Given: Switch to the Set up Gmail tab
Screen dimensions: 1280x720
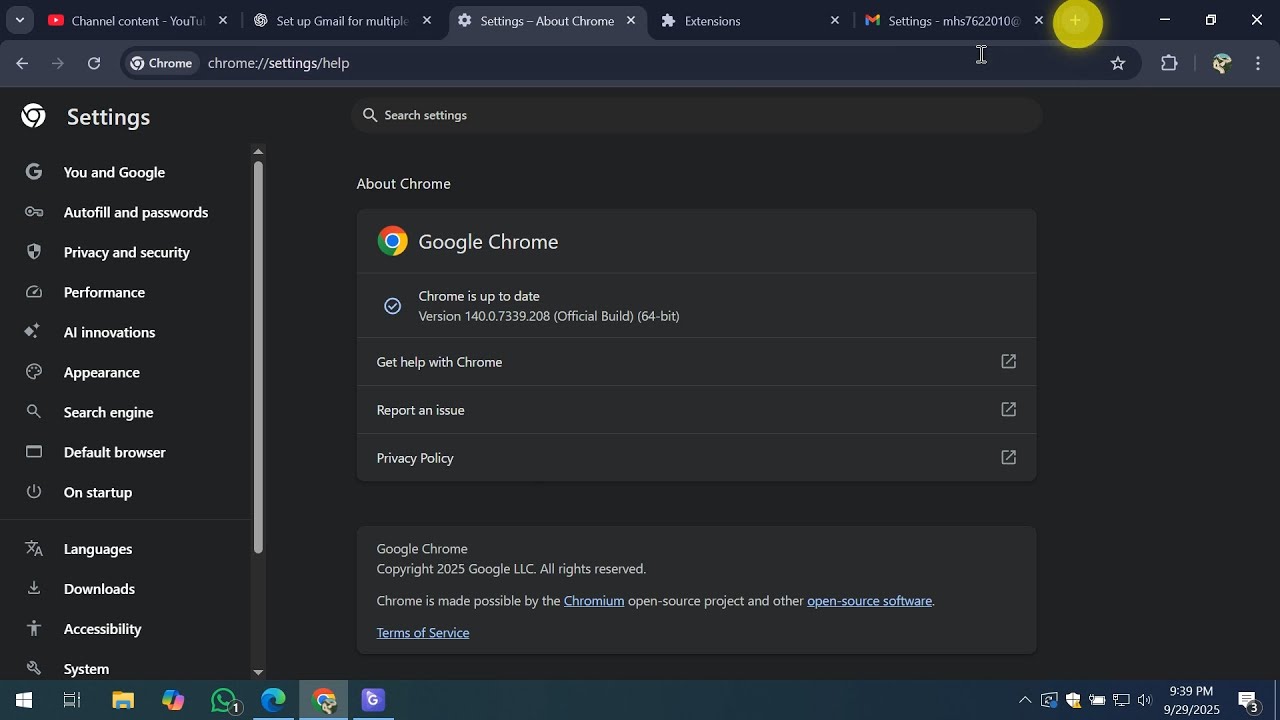Looking at the screenshot, I should coord(342,20).
